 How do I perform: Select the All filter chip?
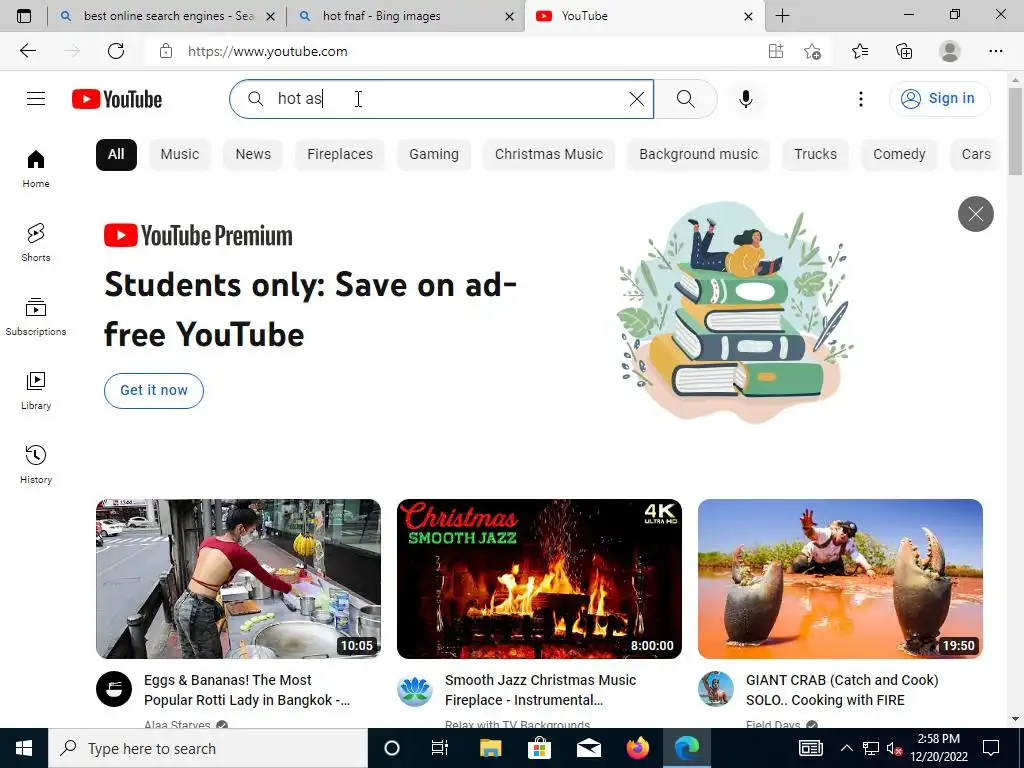click(116, 155)
